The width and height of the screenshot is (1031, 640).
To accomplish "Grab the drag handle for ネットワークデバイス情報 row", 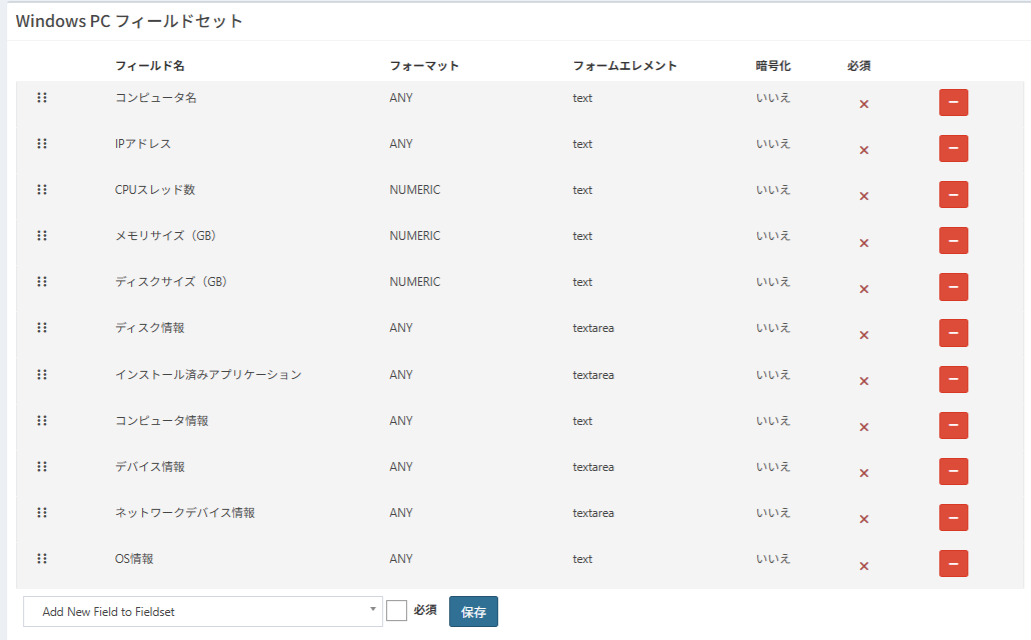I will [42, 512].
